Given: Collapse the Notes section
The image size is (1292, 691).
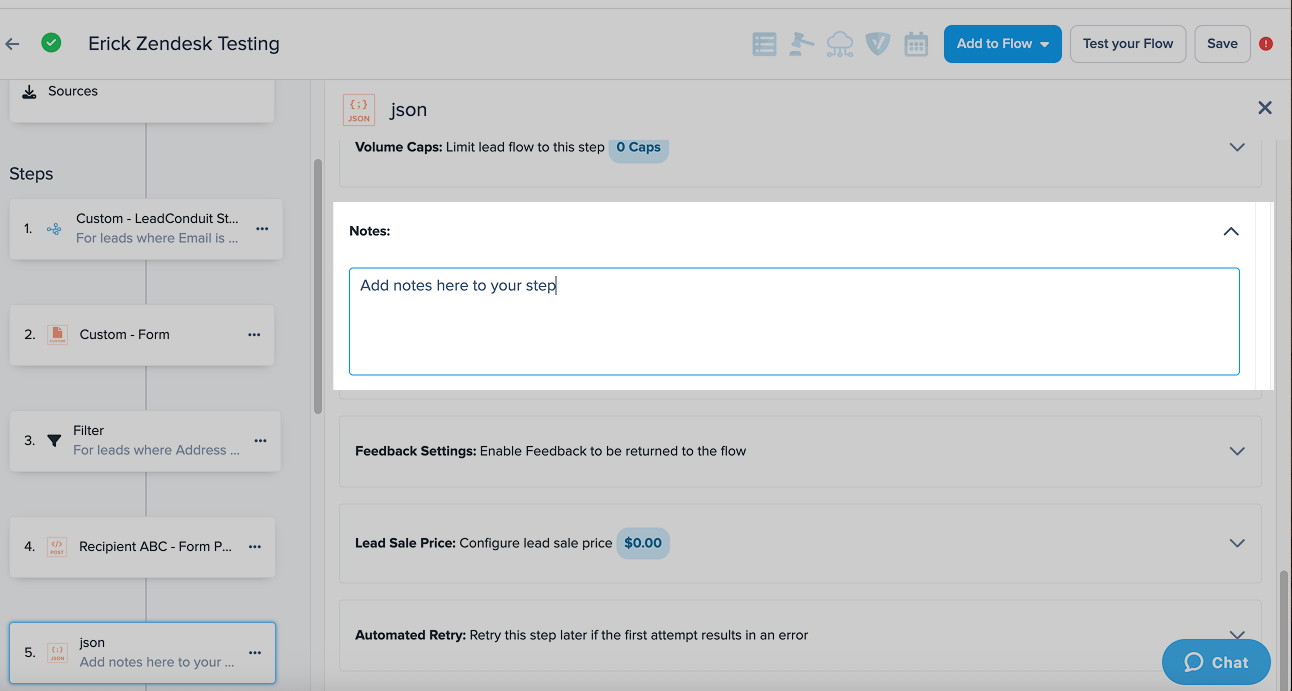Looking at the screenshot, I should point(1231,231).
